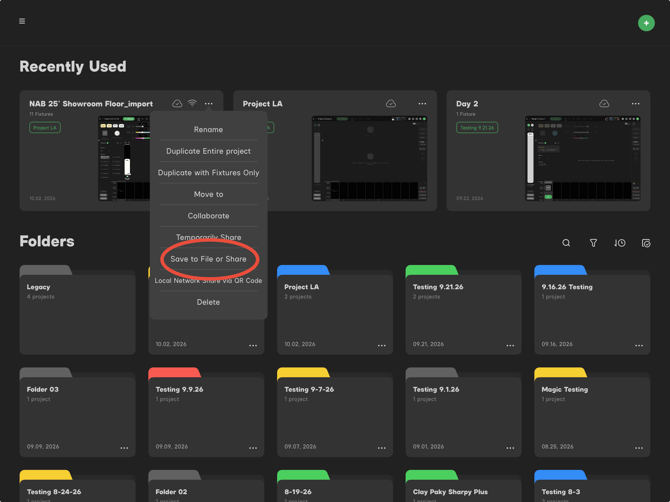This screenshot has height=502, width=670.
Task: Select Collaborate menu entry
Action: point(208,216)
